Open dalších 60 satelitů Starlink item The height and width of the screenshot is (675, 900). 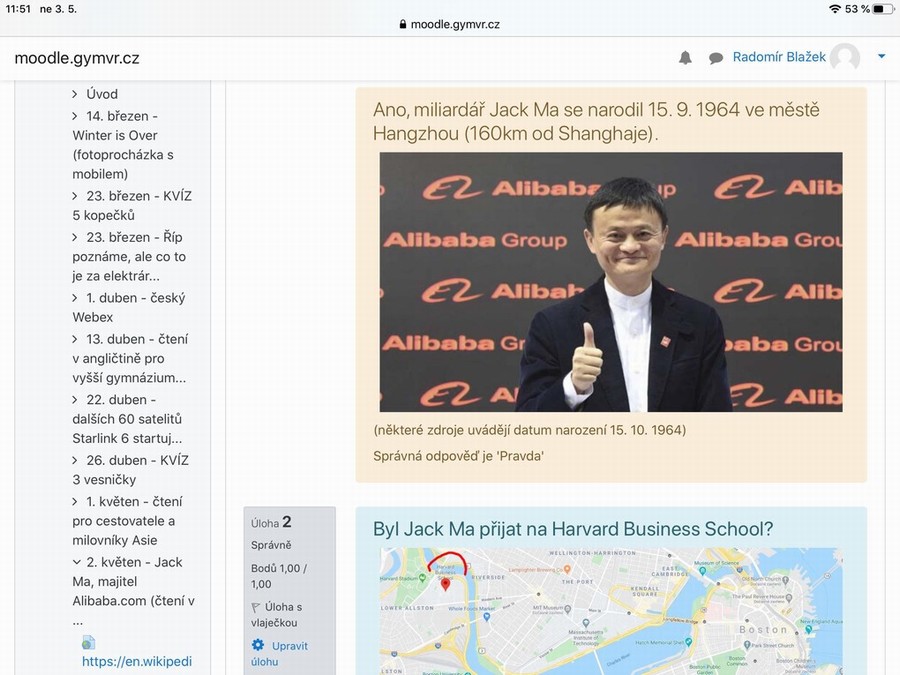[x=127, y=419]
